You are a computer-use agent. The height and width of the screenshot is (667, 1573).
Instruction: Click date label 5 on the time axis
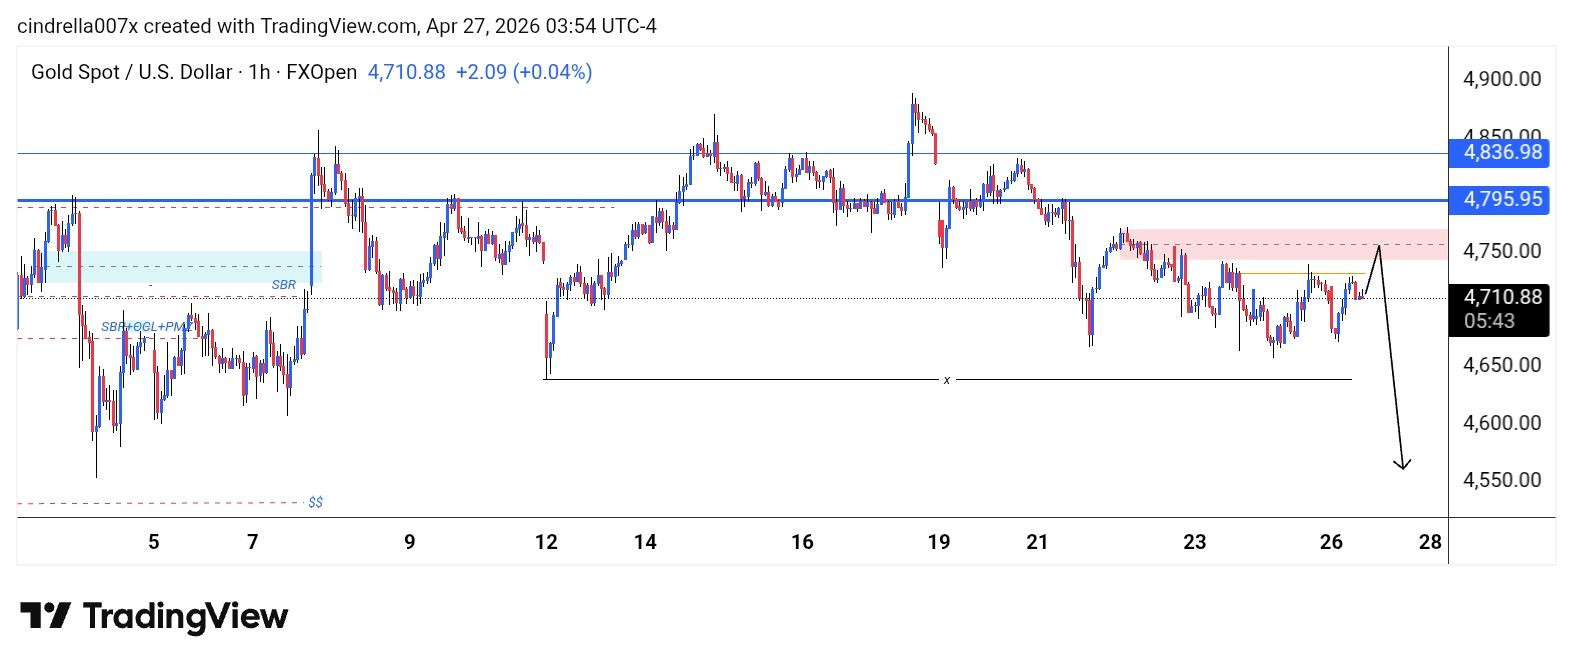pos(154,542)
